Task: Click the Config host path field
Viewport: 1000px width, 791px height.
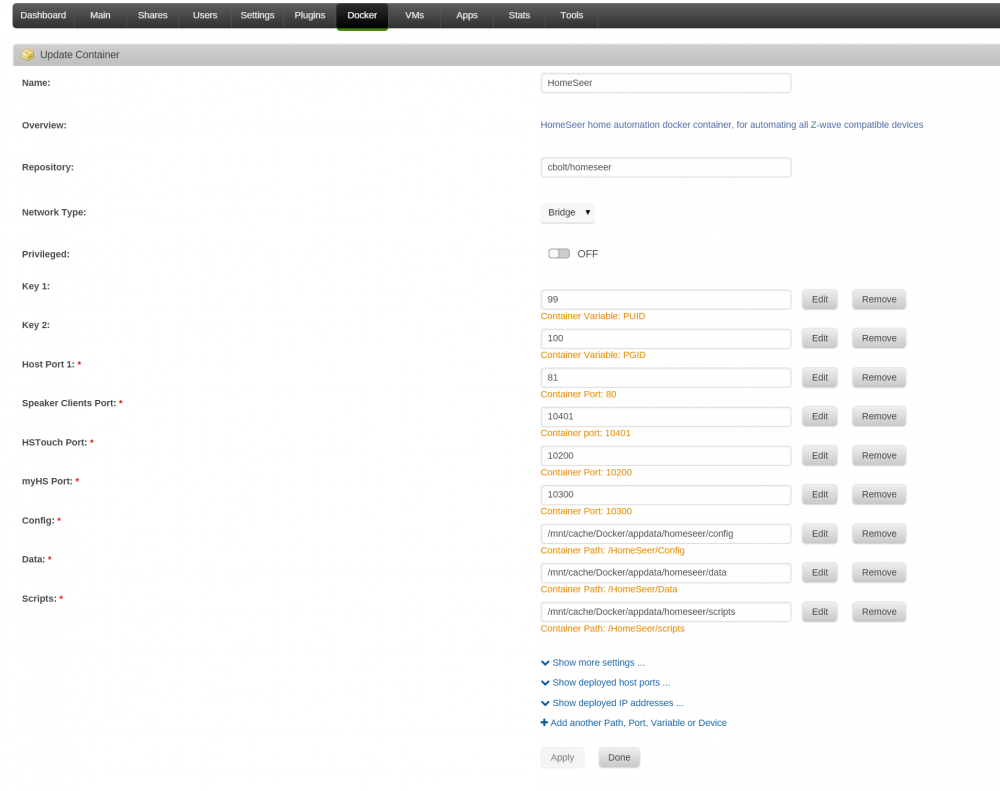Action: point(666,534)
